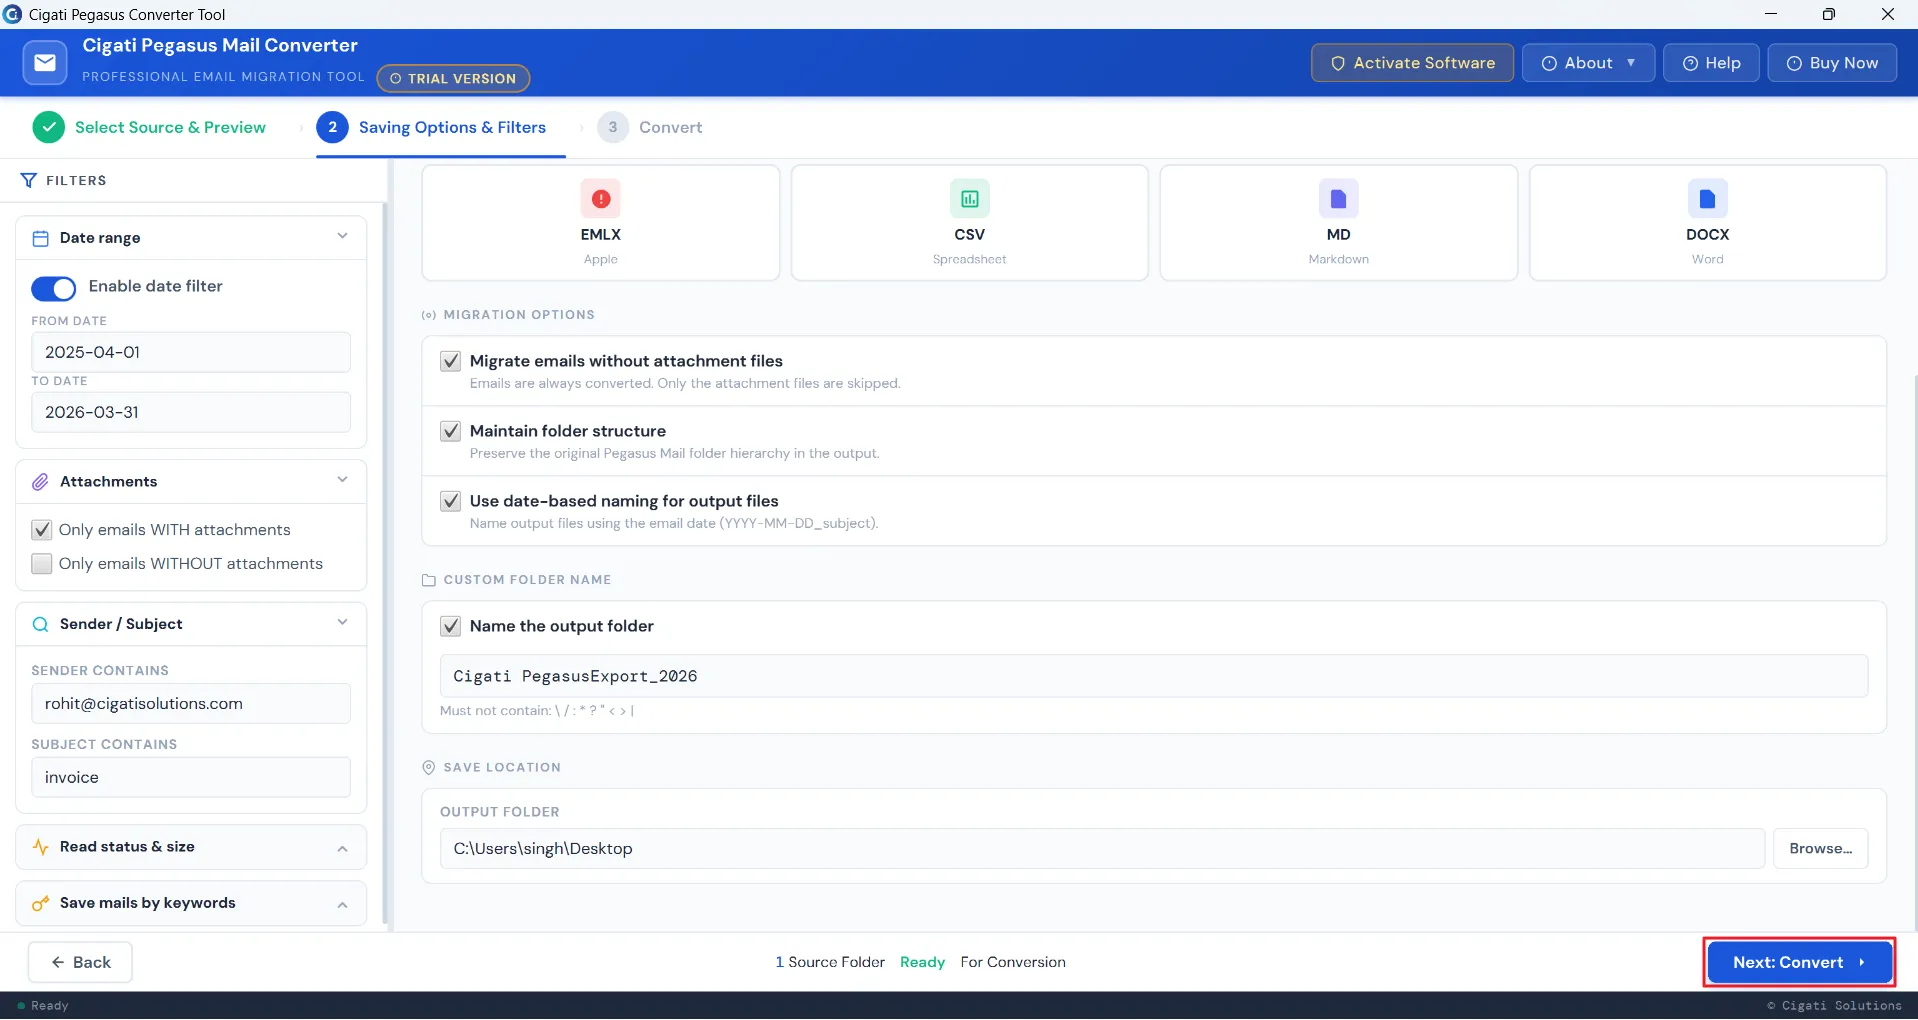Uncheck Only emails WITH attachments
This screenshot has height=1020, width=1918.
pyautogui.click(x=42, y=530)
